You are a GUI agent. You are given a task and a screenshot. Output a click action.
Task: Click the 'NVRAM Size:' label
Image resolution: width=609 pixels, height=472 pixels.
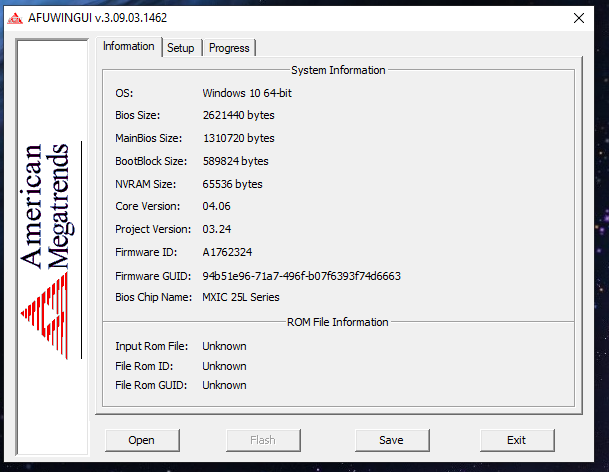[146, 184]
